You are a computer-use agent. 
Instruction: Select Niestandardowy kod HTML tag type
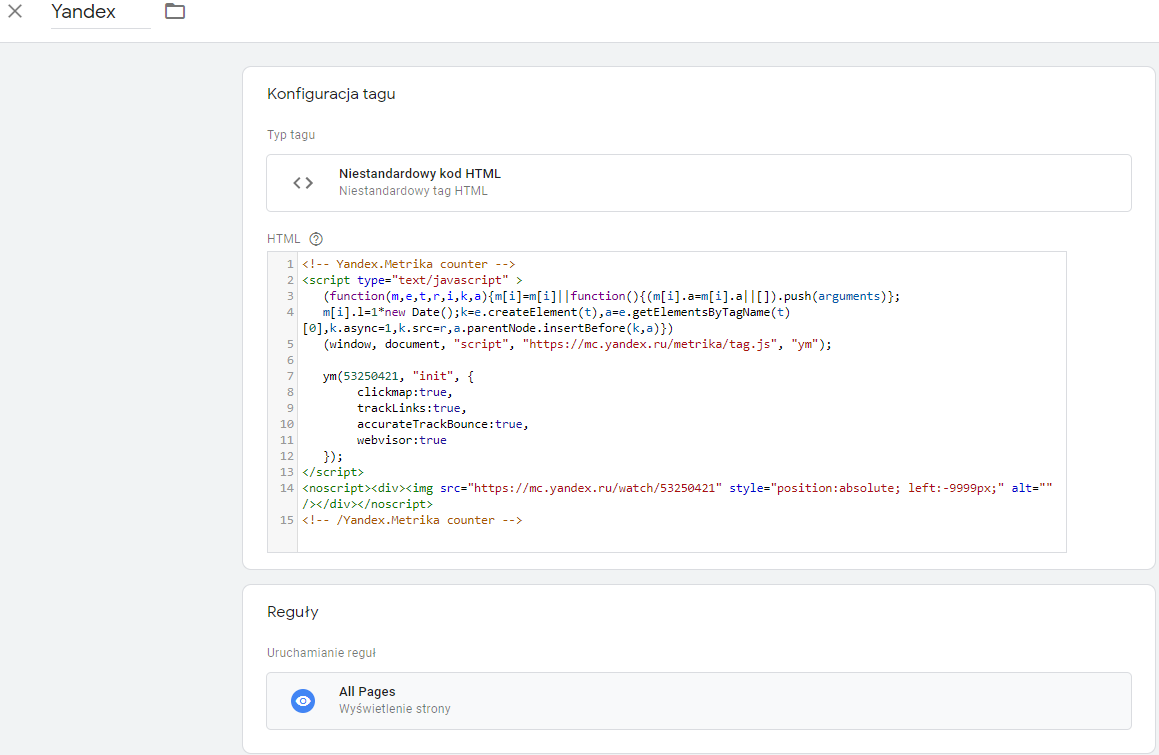coord(699,183)
